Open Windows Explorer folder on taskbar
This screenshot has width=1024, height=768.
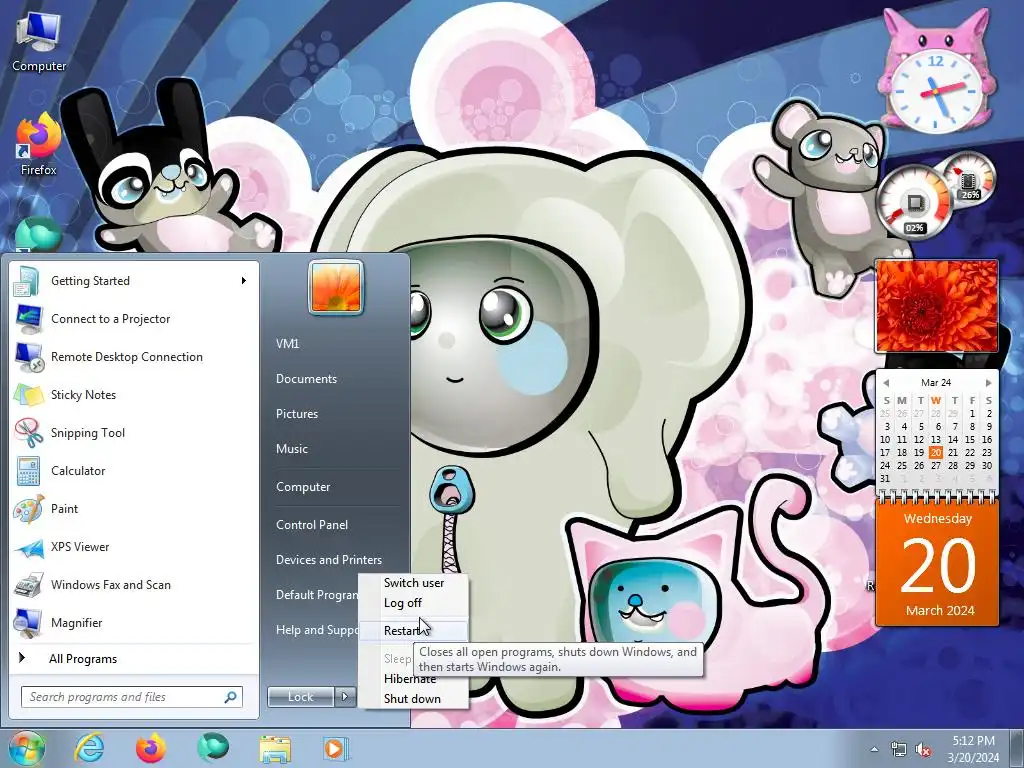tap(275, 748)
